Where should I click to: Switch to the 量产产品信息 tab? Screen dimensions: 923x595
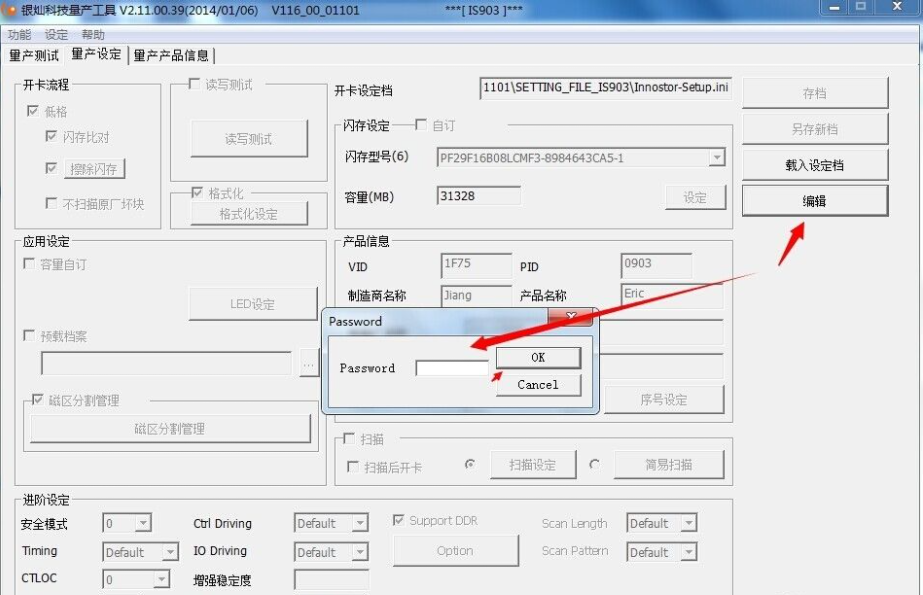171,55
